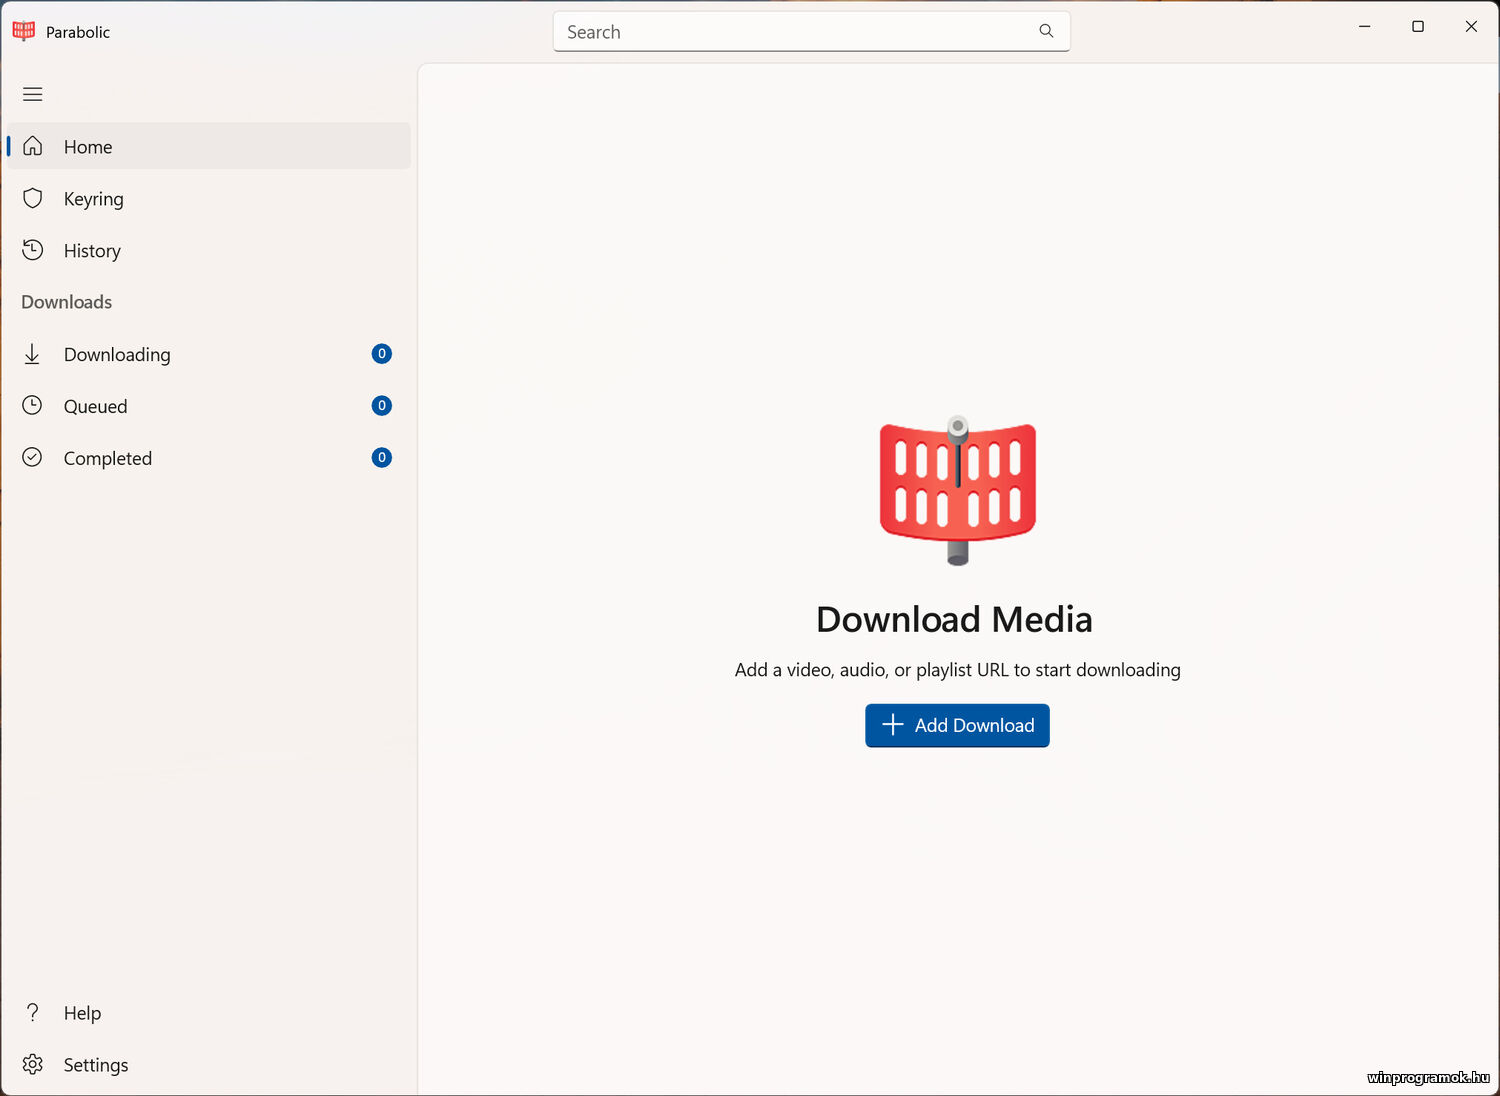This screenshot has width=1500, height=1096.
Task: Click the Completed checkmark icon
Action: (33, 458)
